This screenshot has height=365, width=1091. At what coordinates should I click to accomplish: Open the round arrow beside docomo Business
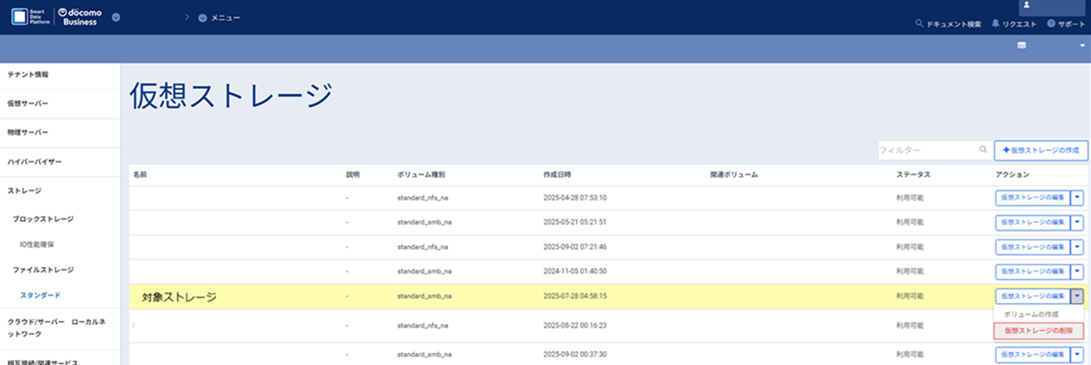[x=116, y=17]
